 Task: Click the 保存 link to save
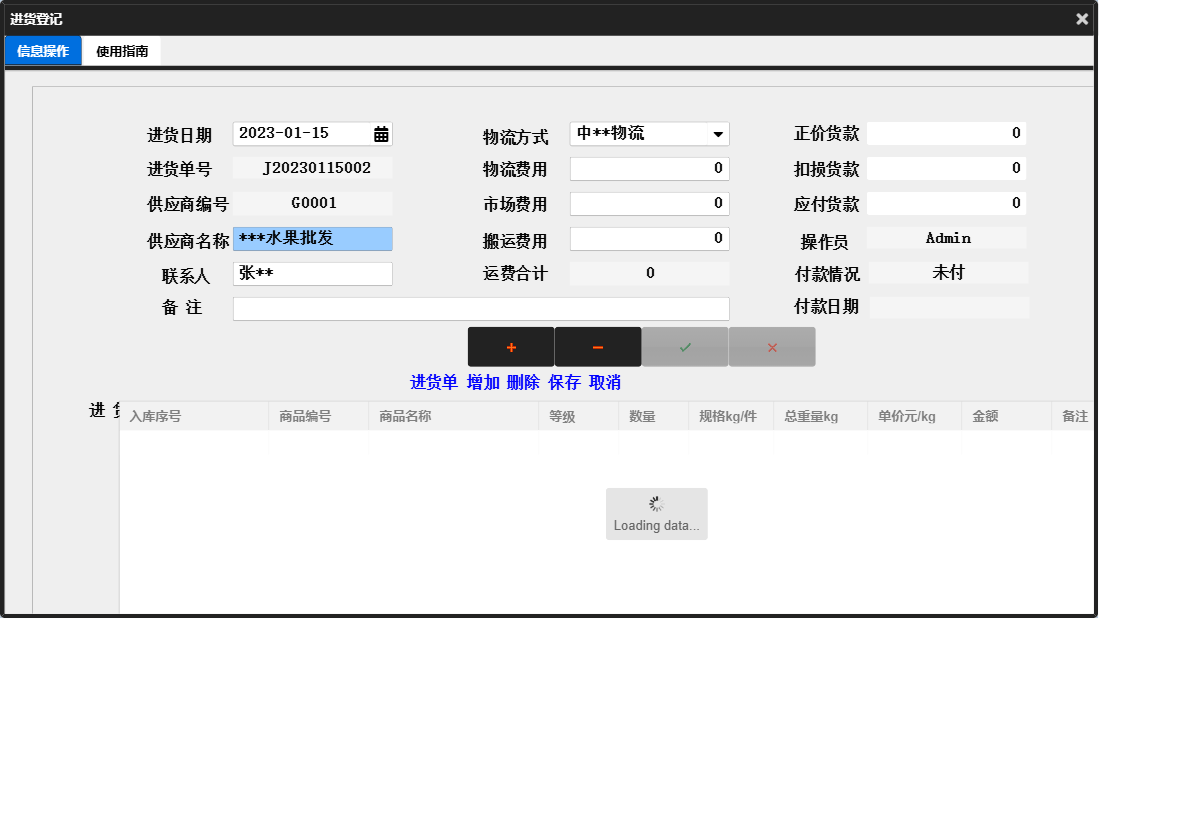click(x=564, y=382)
